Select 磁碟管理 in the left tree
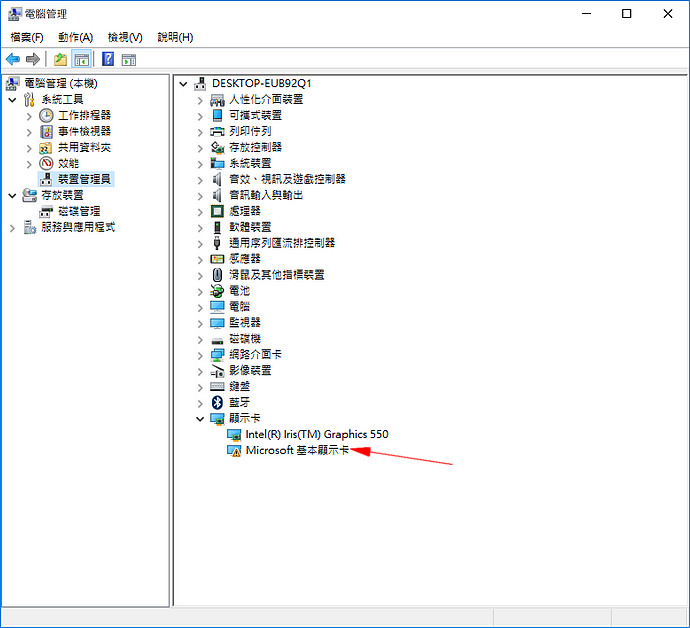 point(79,211)
